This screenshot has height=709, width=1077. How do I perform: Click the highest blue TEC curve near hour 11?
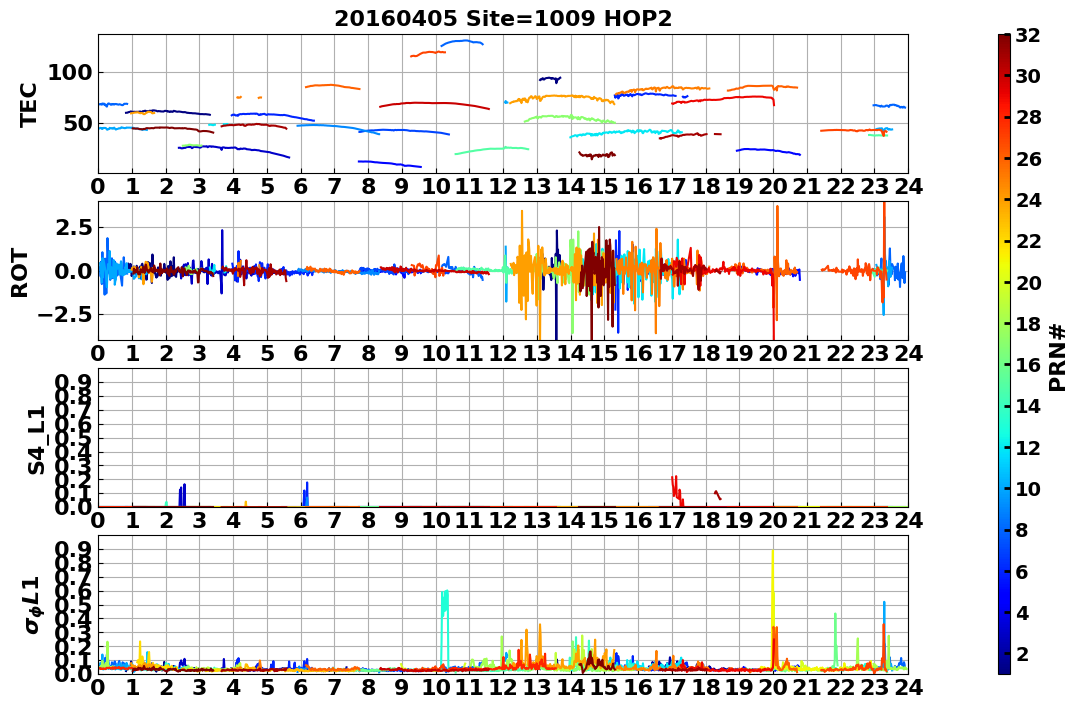point(462,42)
